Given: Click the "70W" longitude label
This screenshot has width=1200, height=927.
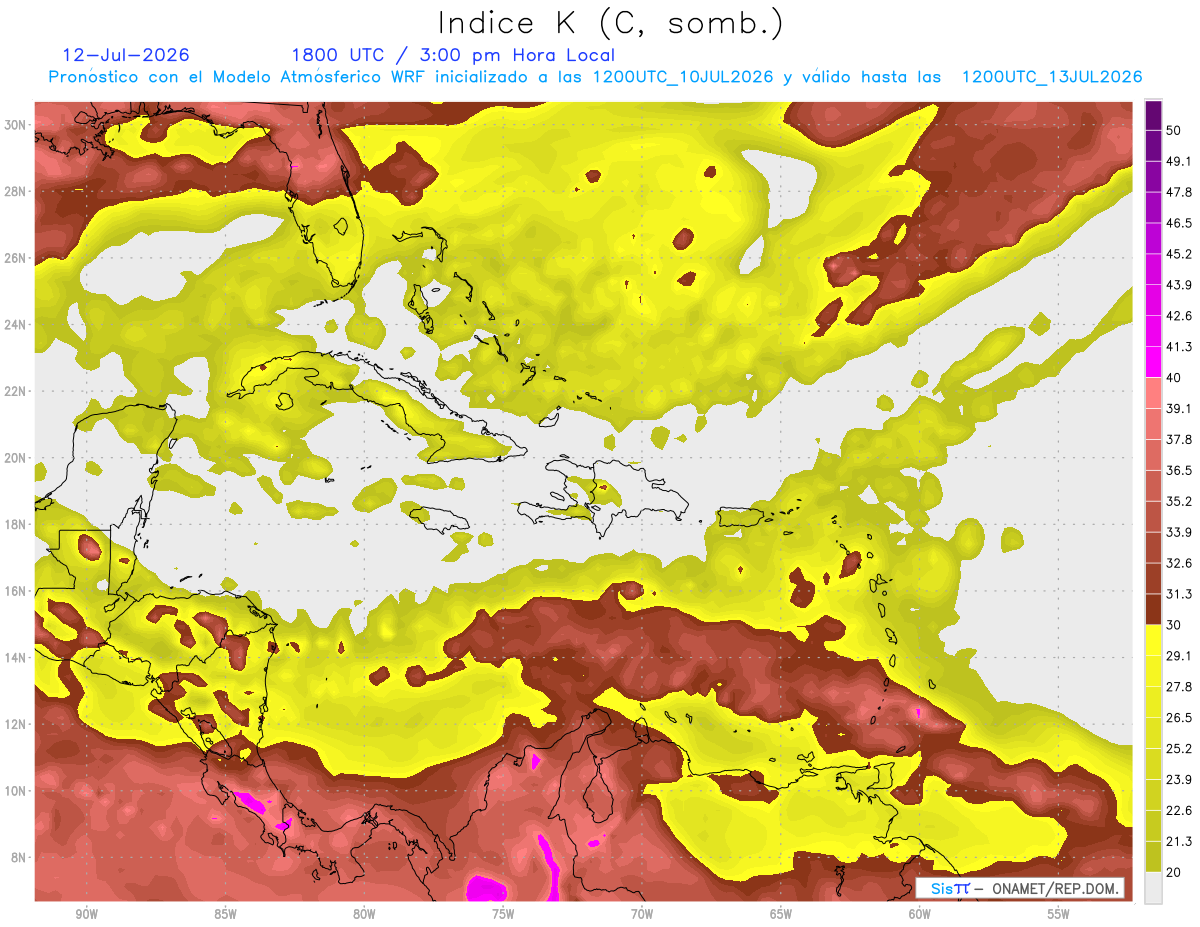Looking at the screenshot, I should point(642,914).
